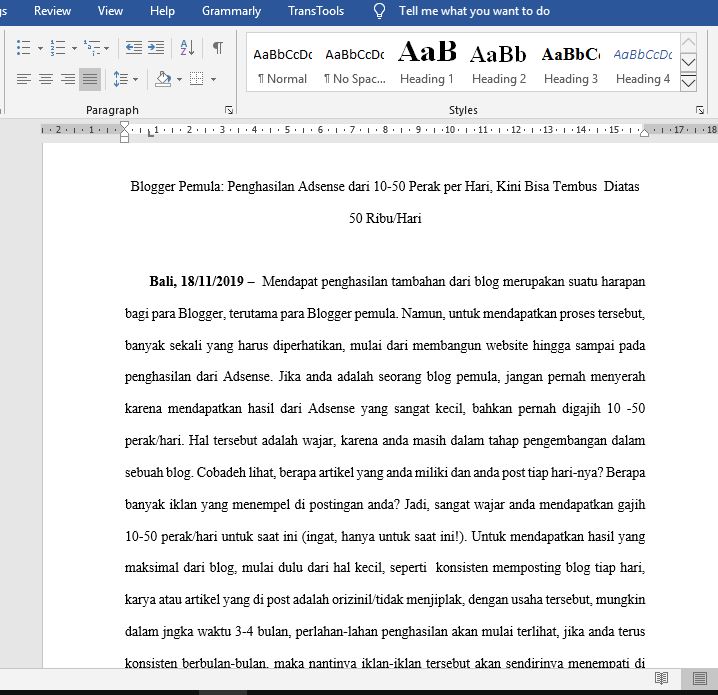Click the Borders icon

coord(197,79)
